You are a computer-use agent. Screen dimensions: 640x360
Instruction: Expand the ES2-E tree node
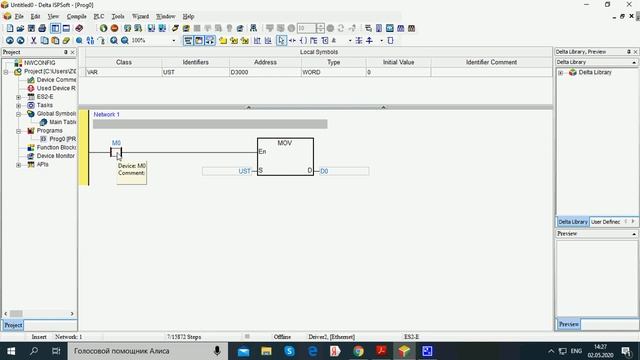[18, 97]
